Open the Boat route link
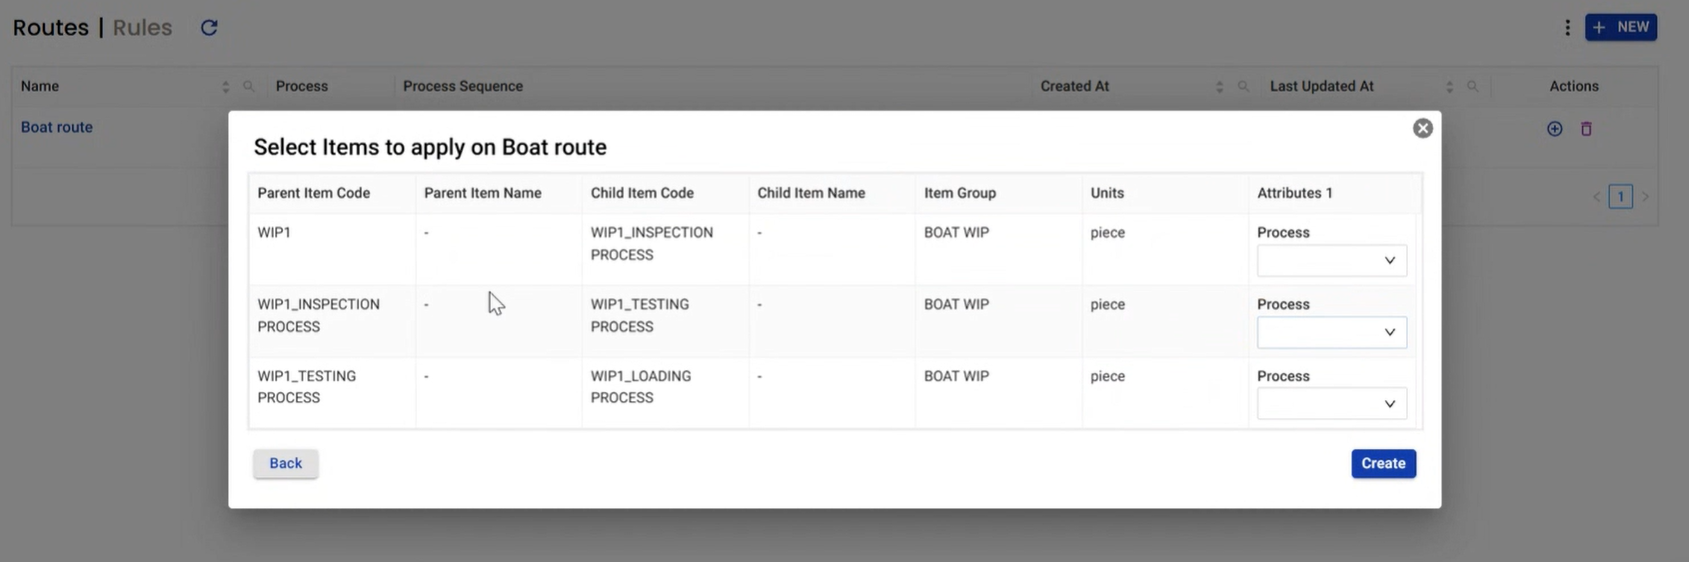Screen dimensions: 1689x562 click(57, 127)
